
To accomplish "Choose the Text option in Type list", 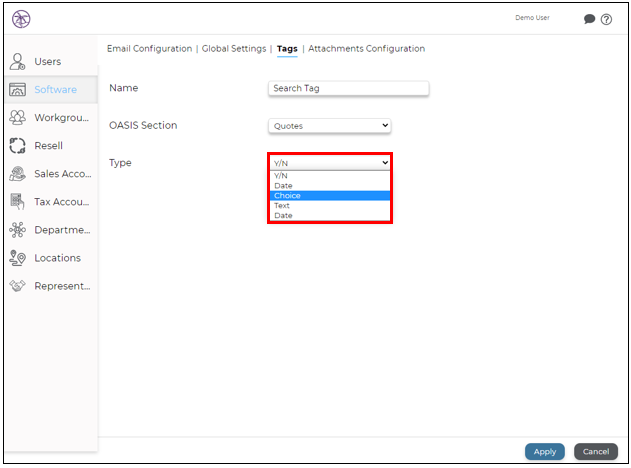I will click(330, 206).
